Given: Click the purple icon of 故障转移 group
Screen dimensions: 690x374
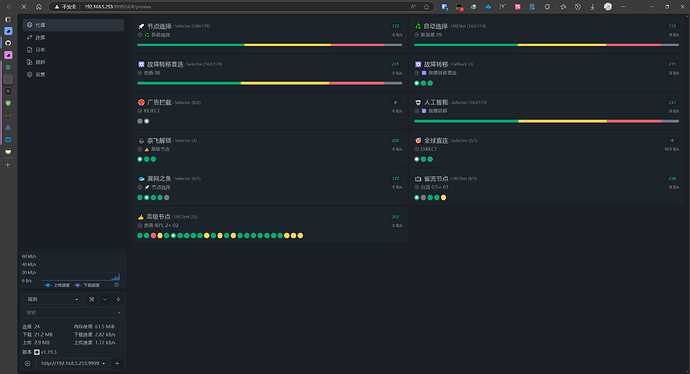Looking at the screenshot, I should click(x=418, y=64).
